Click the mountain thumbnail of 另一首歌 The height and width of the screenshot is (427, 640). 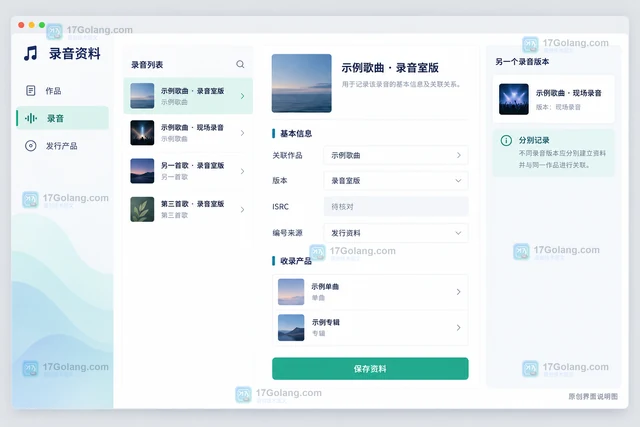(x=142, y=171)
